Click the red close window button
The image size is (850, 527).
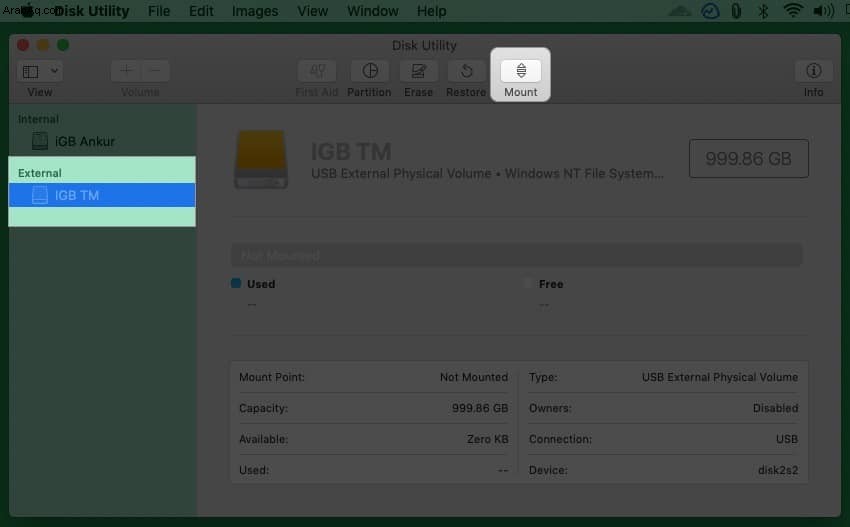click(x=23, y=45)
